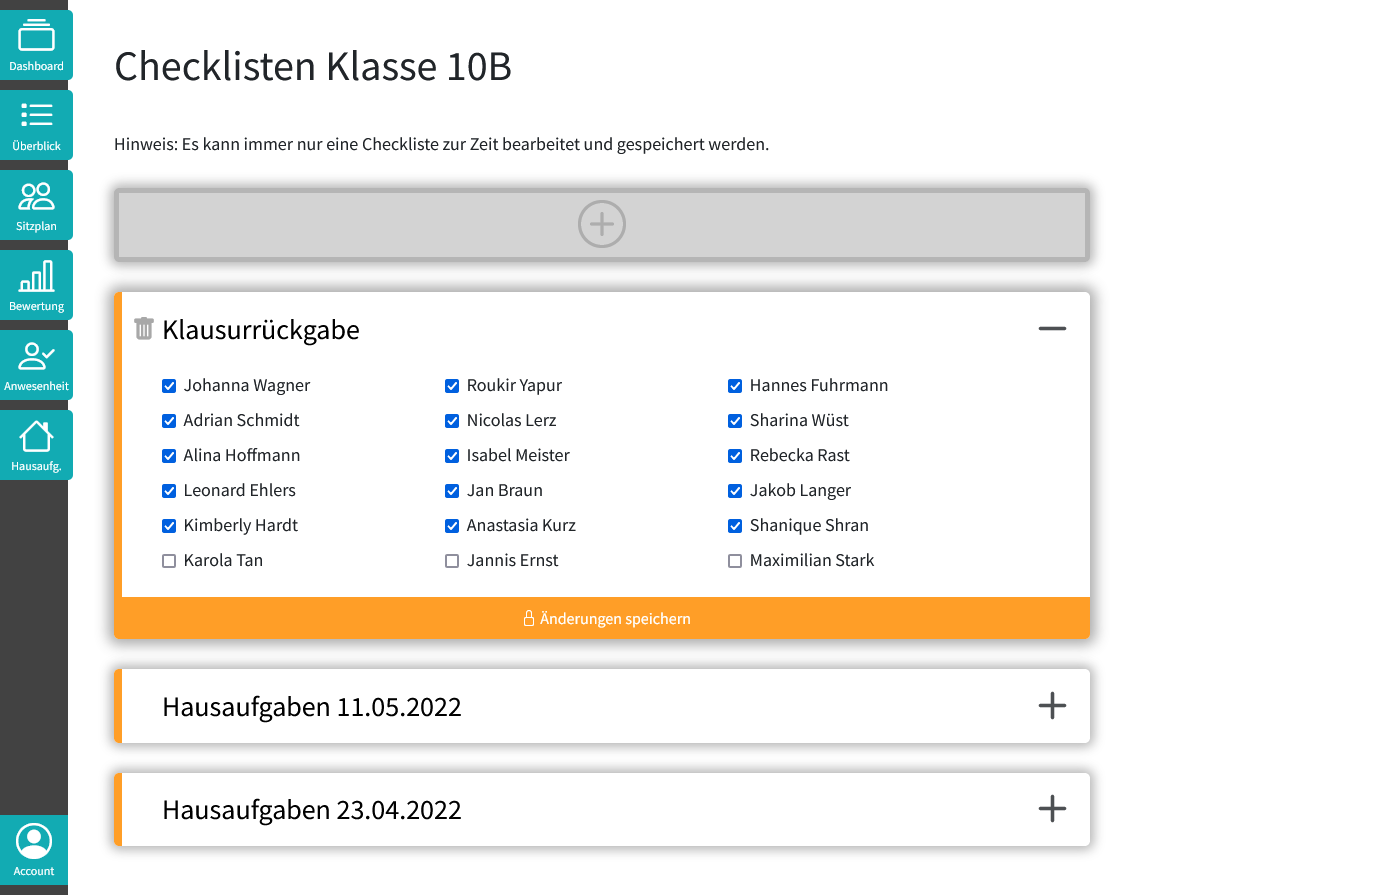Open the Dashboard sidebar icon
Image resolution: width=1390 pixels, height=895 pixels.
36,45
